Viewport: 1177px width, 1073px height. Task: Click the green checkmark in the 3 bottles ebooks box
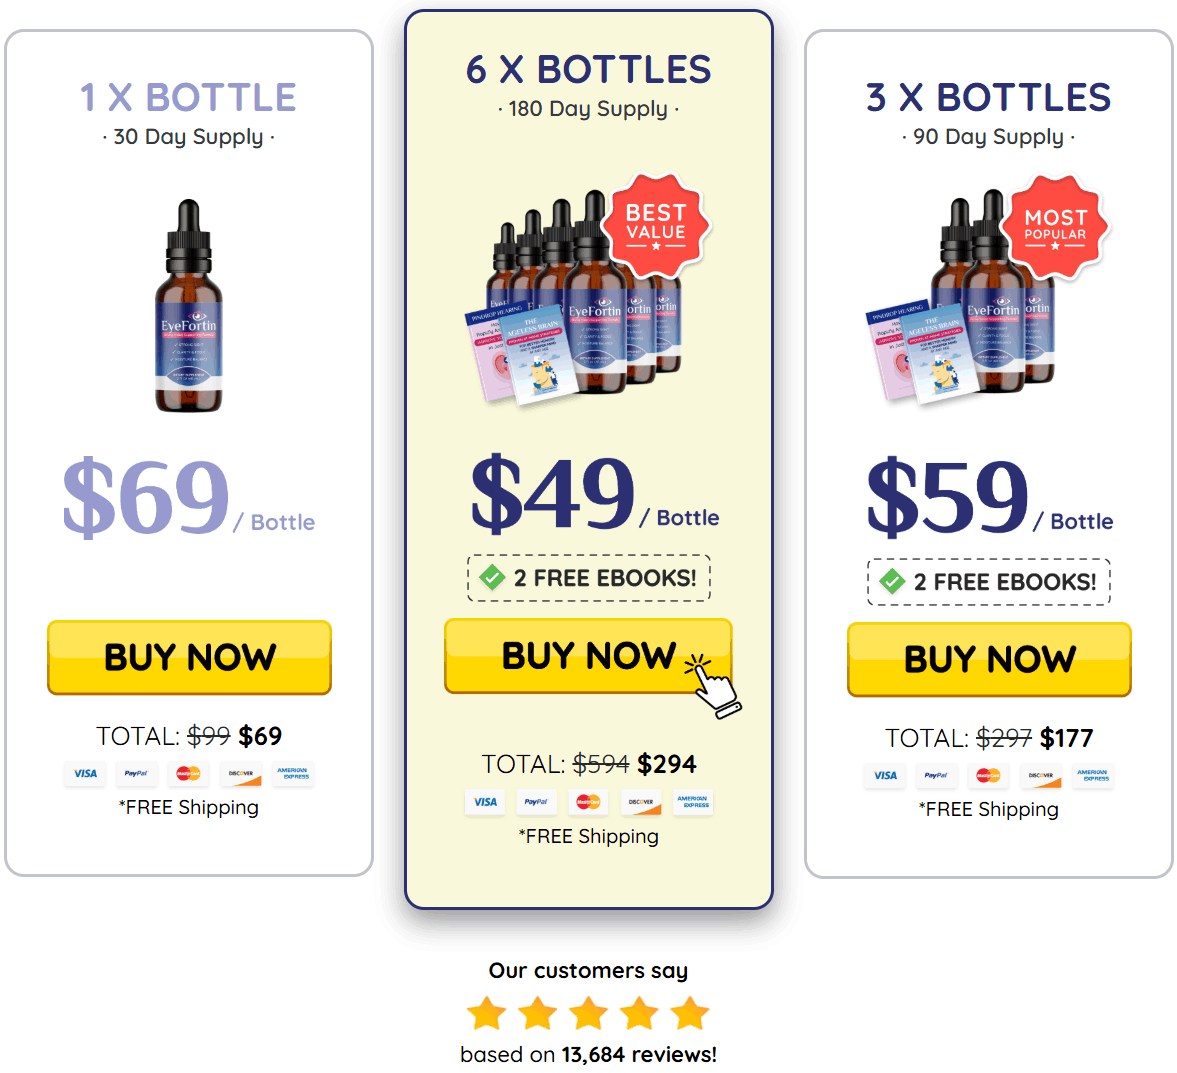[892, 581]
